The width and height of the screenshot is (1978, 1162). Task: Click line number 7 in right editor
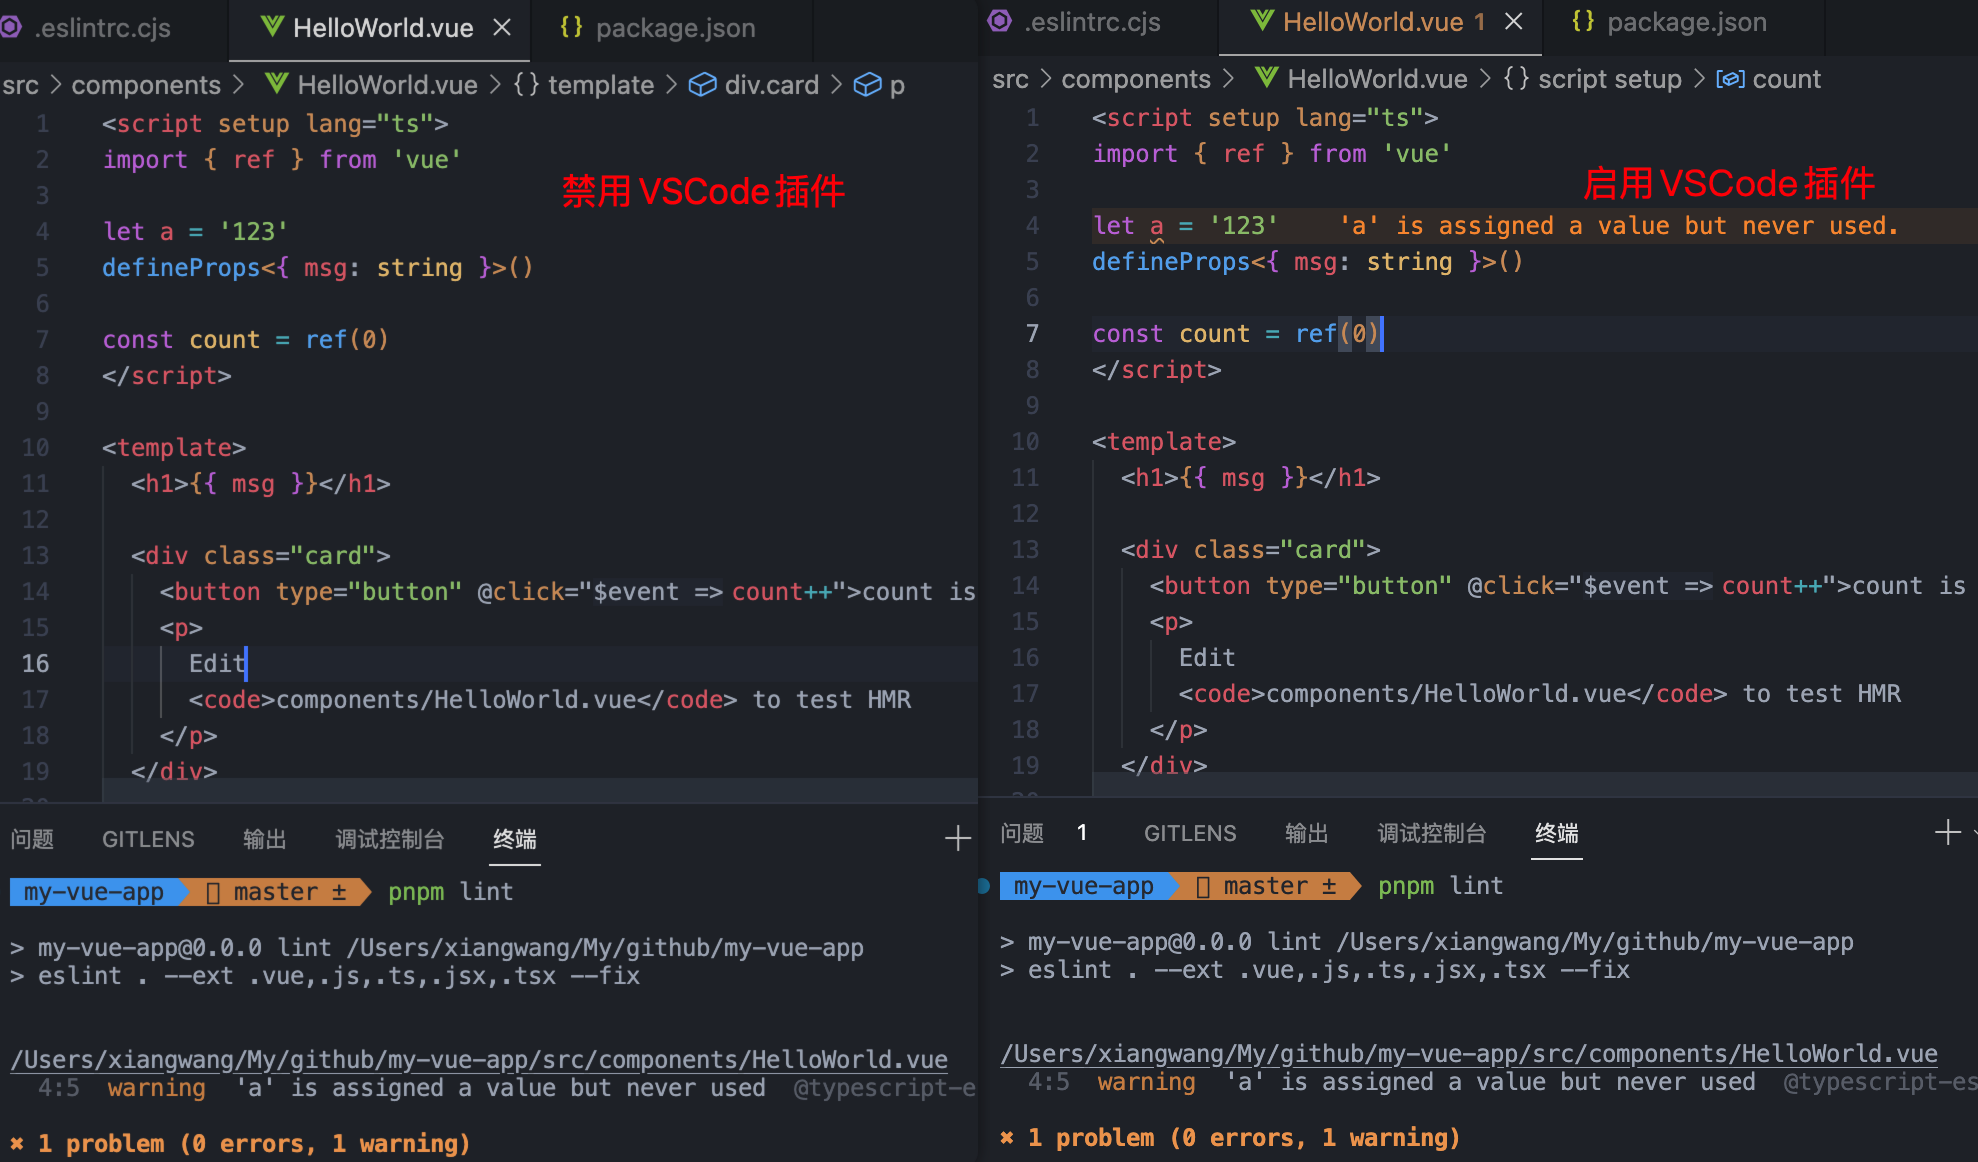[x=1031, y=333]
